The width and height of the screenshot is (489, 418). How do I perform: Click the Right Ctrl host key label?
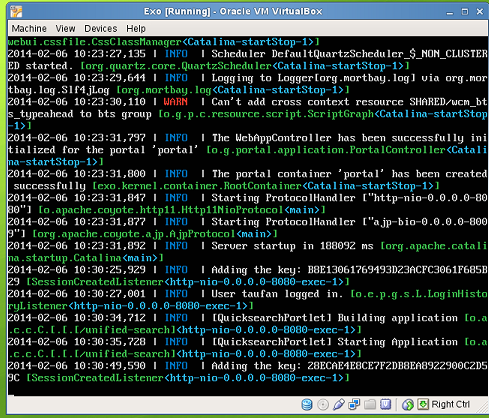(450, 404)
